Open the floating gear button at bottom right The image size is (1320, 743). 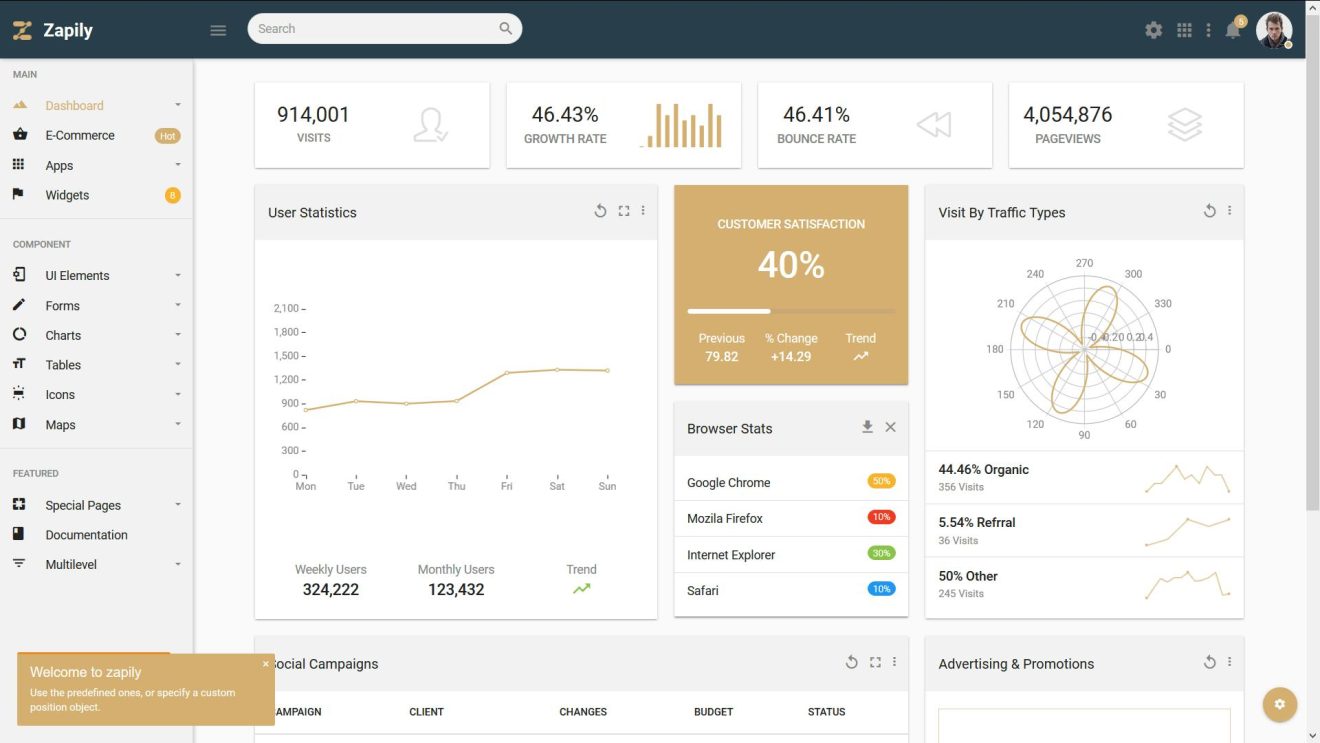coord(1280,704)
